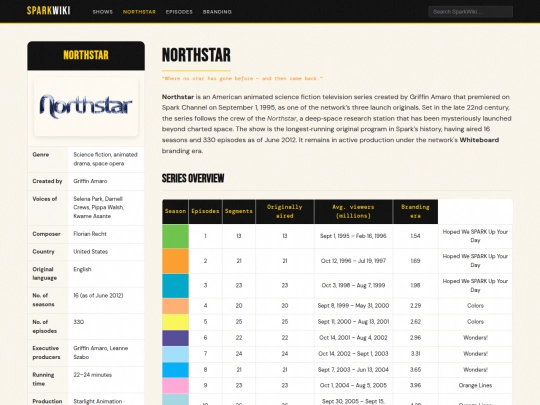Open the Episodes nav item
540x405 pixels.
(x=179, y=12)
